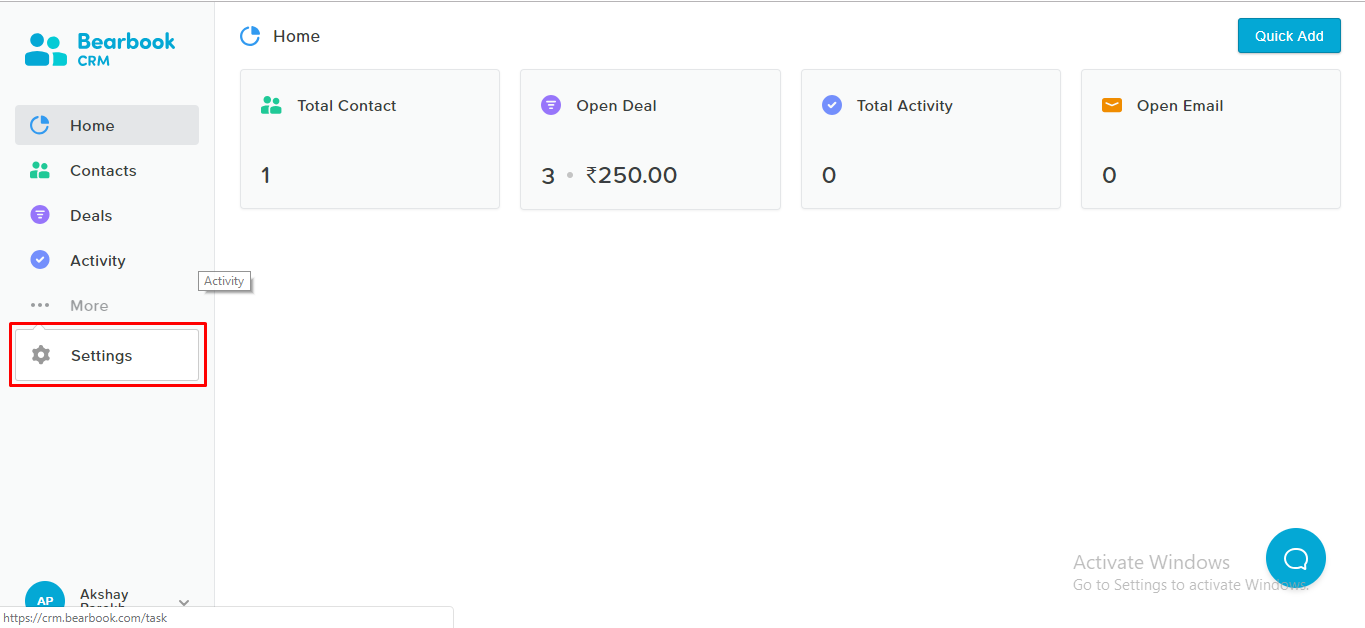Click the Total Activity card
Image resolution: width=1365 pixels, height=628 pixels.
coord(930,140)
